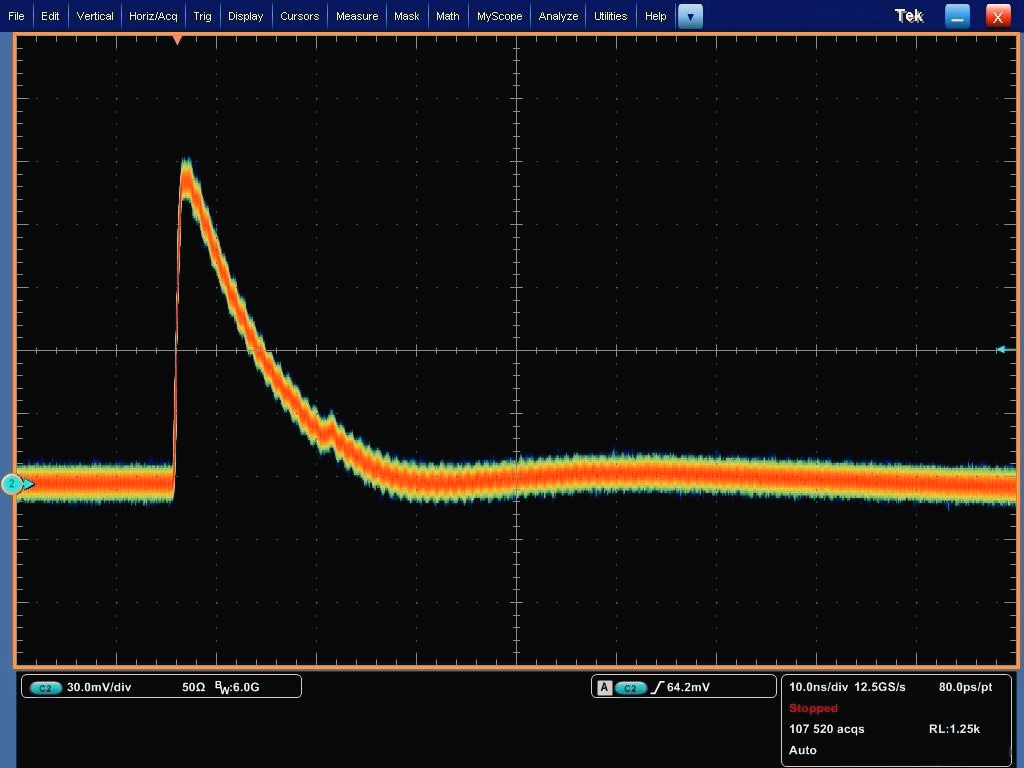Open the Cursors menu

[x=300, y=16]
